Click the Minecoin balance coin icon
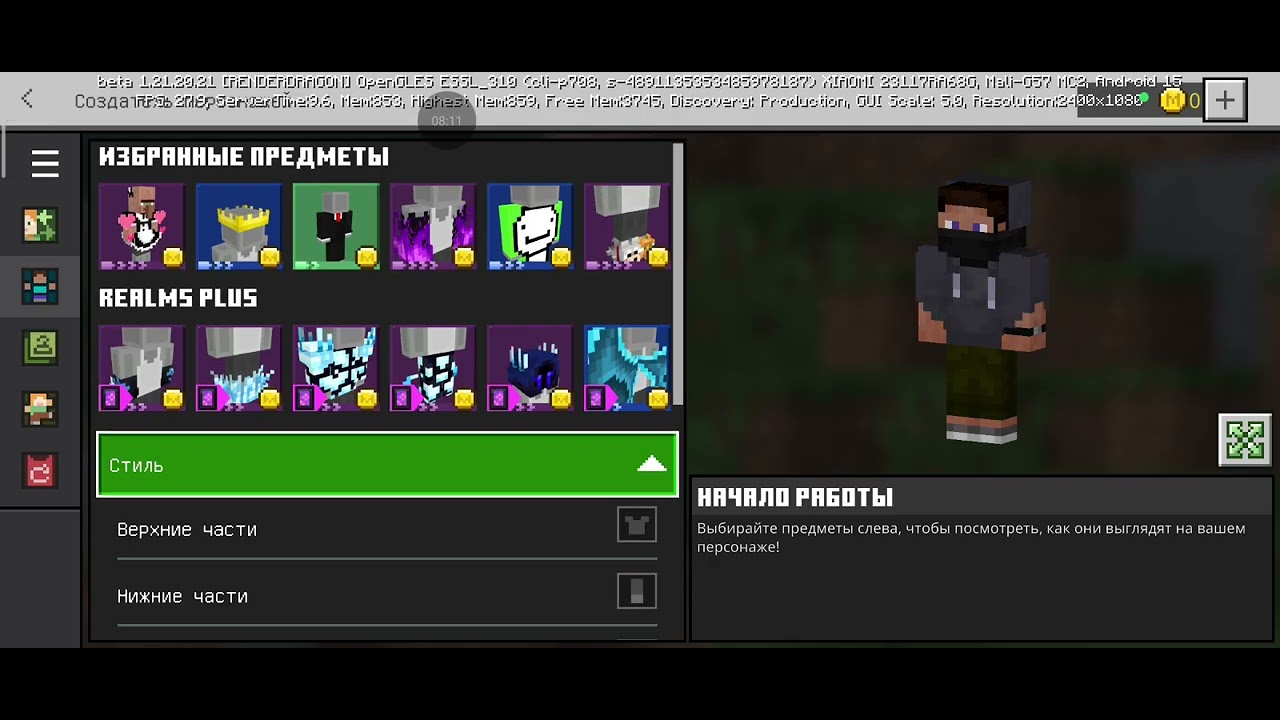Screen dimensions: 1280x720 [1172, 100]
